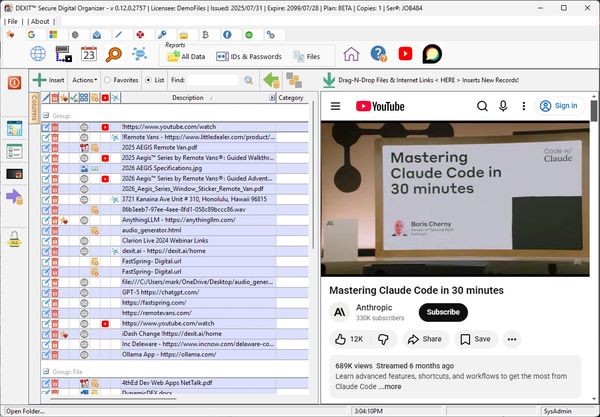Collapse the Group tree section
Screen dimensions: 600x417
[x=46, y=116]
